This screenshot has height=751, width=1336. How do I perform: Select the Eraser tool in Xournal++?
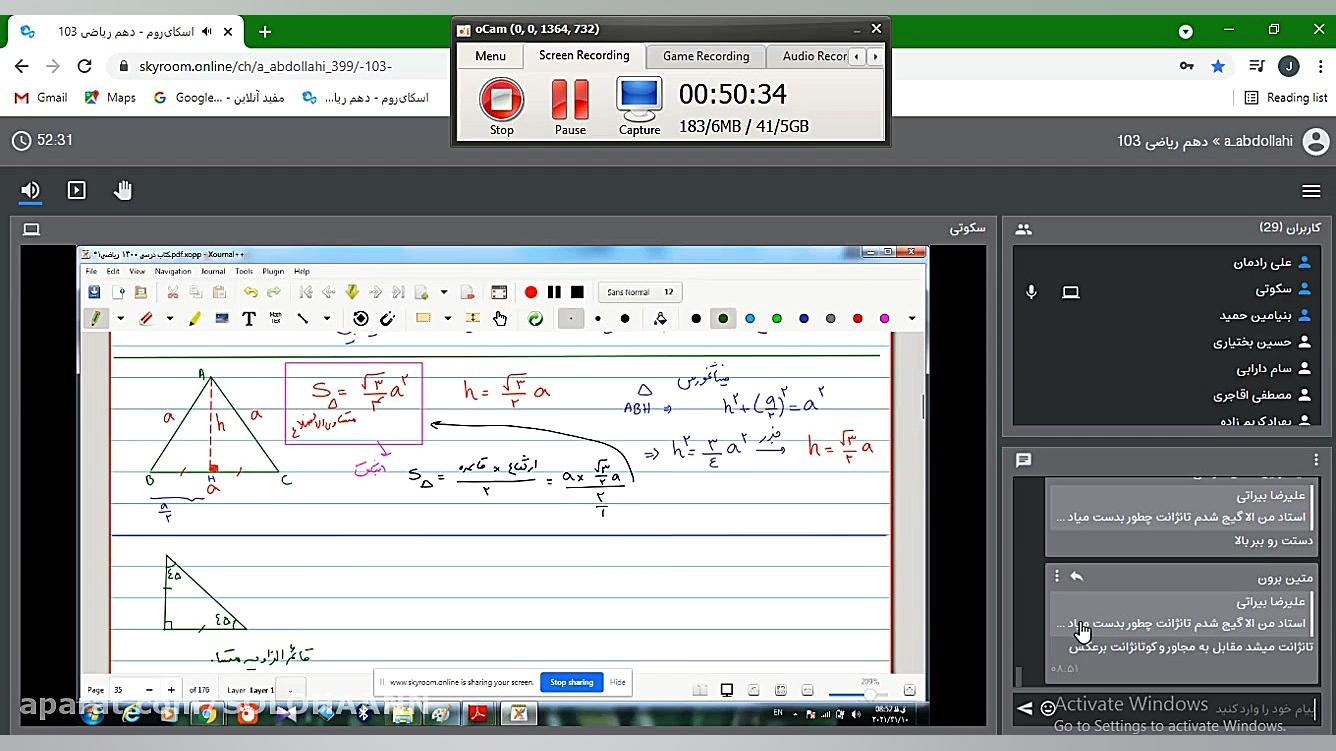click(146, 318)
